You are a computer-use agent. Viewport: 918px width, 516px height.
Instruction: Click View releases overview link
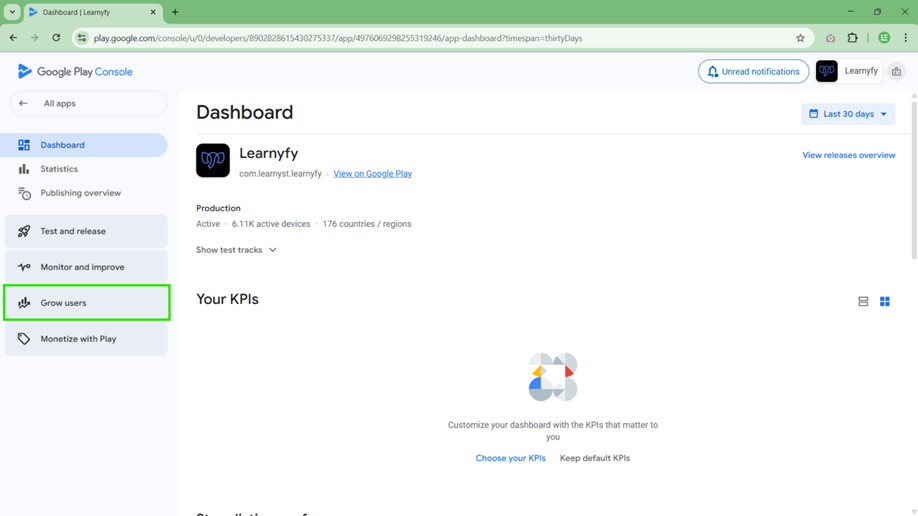coord(848,156)
